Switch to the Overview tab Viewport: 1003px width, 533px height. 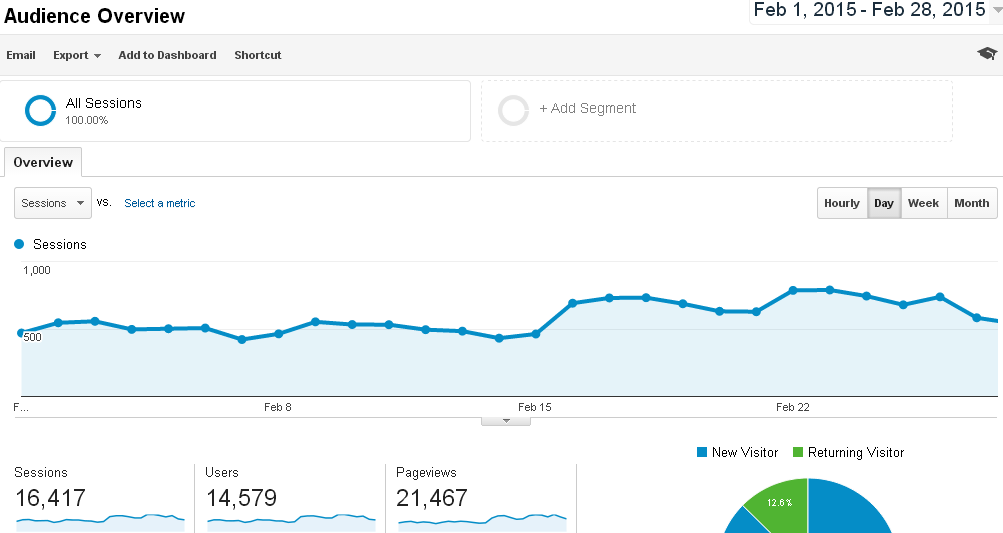pyautogui.click(x=43, y=162)
